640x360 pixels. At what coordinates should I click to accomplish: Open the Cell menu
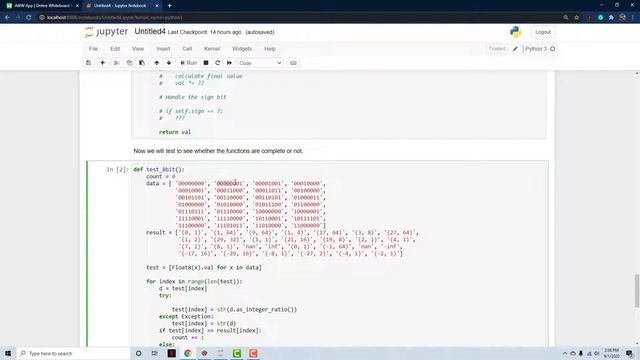[187, 49]
